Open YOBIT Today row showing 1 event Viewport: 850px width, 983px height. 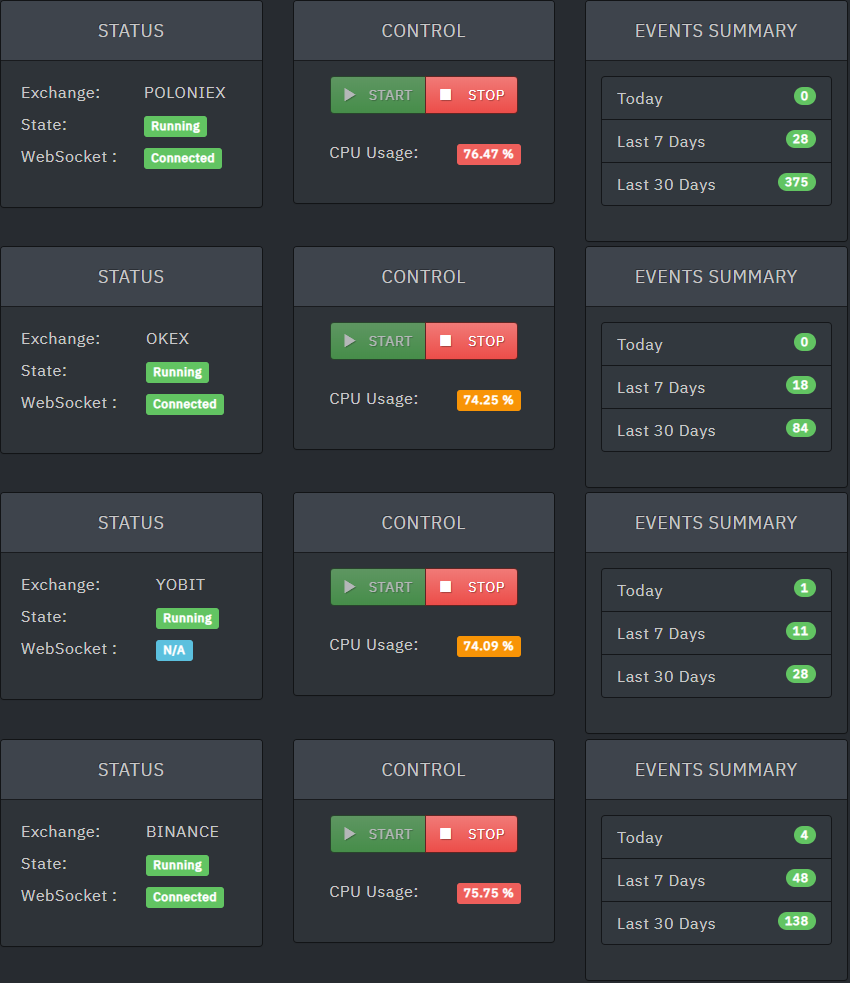click(716, 589)
